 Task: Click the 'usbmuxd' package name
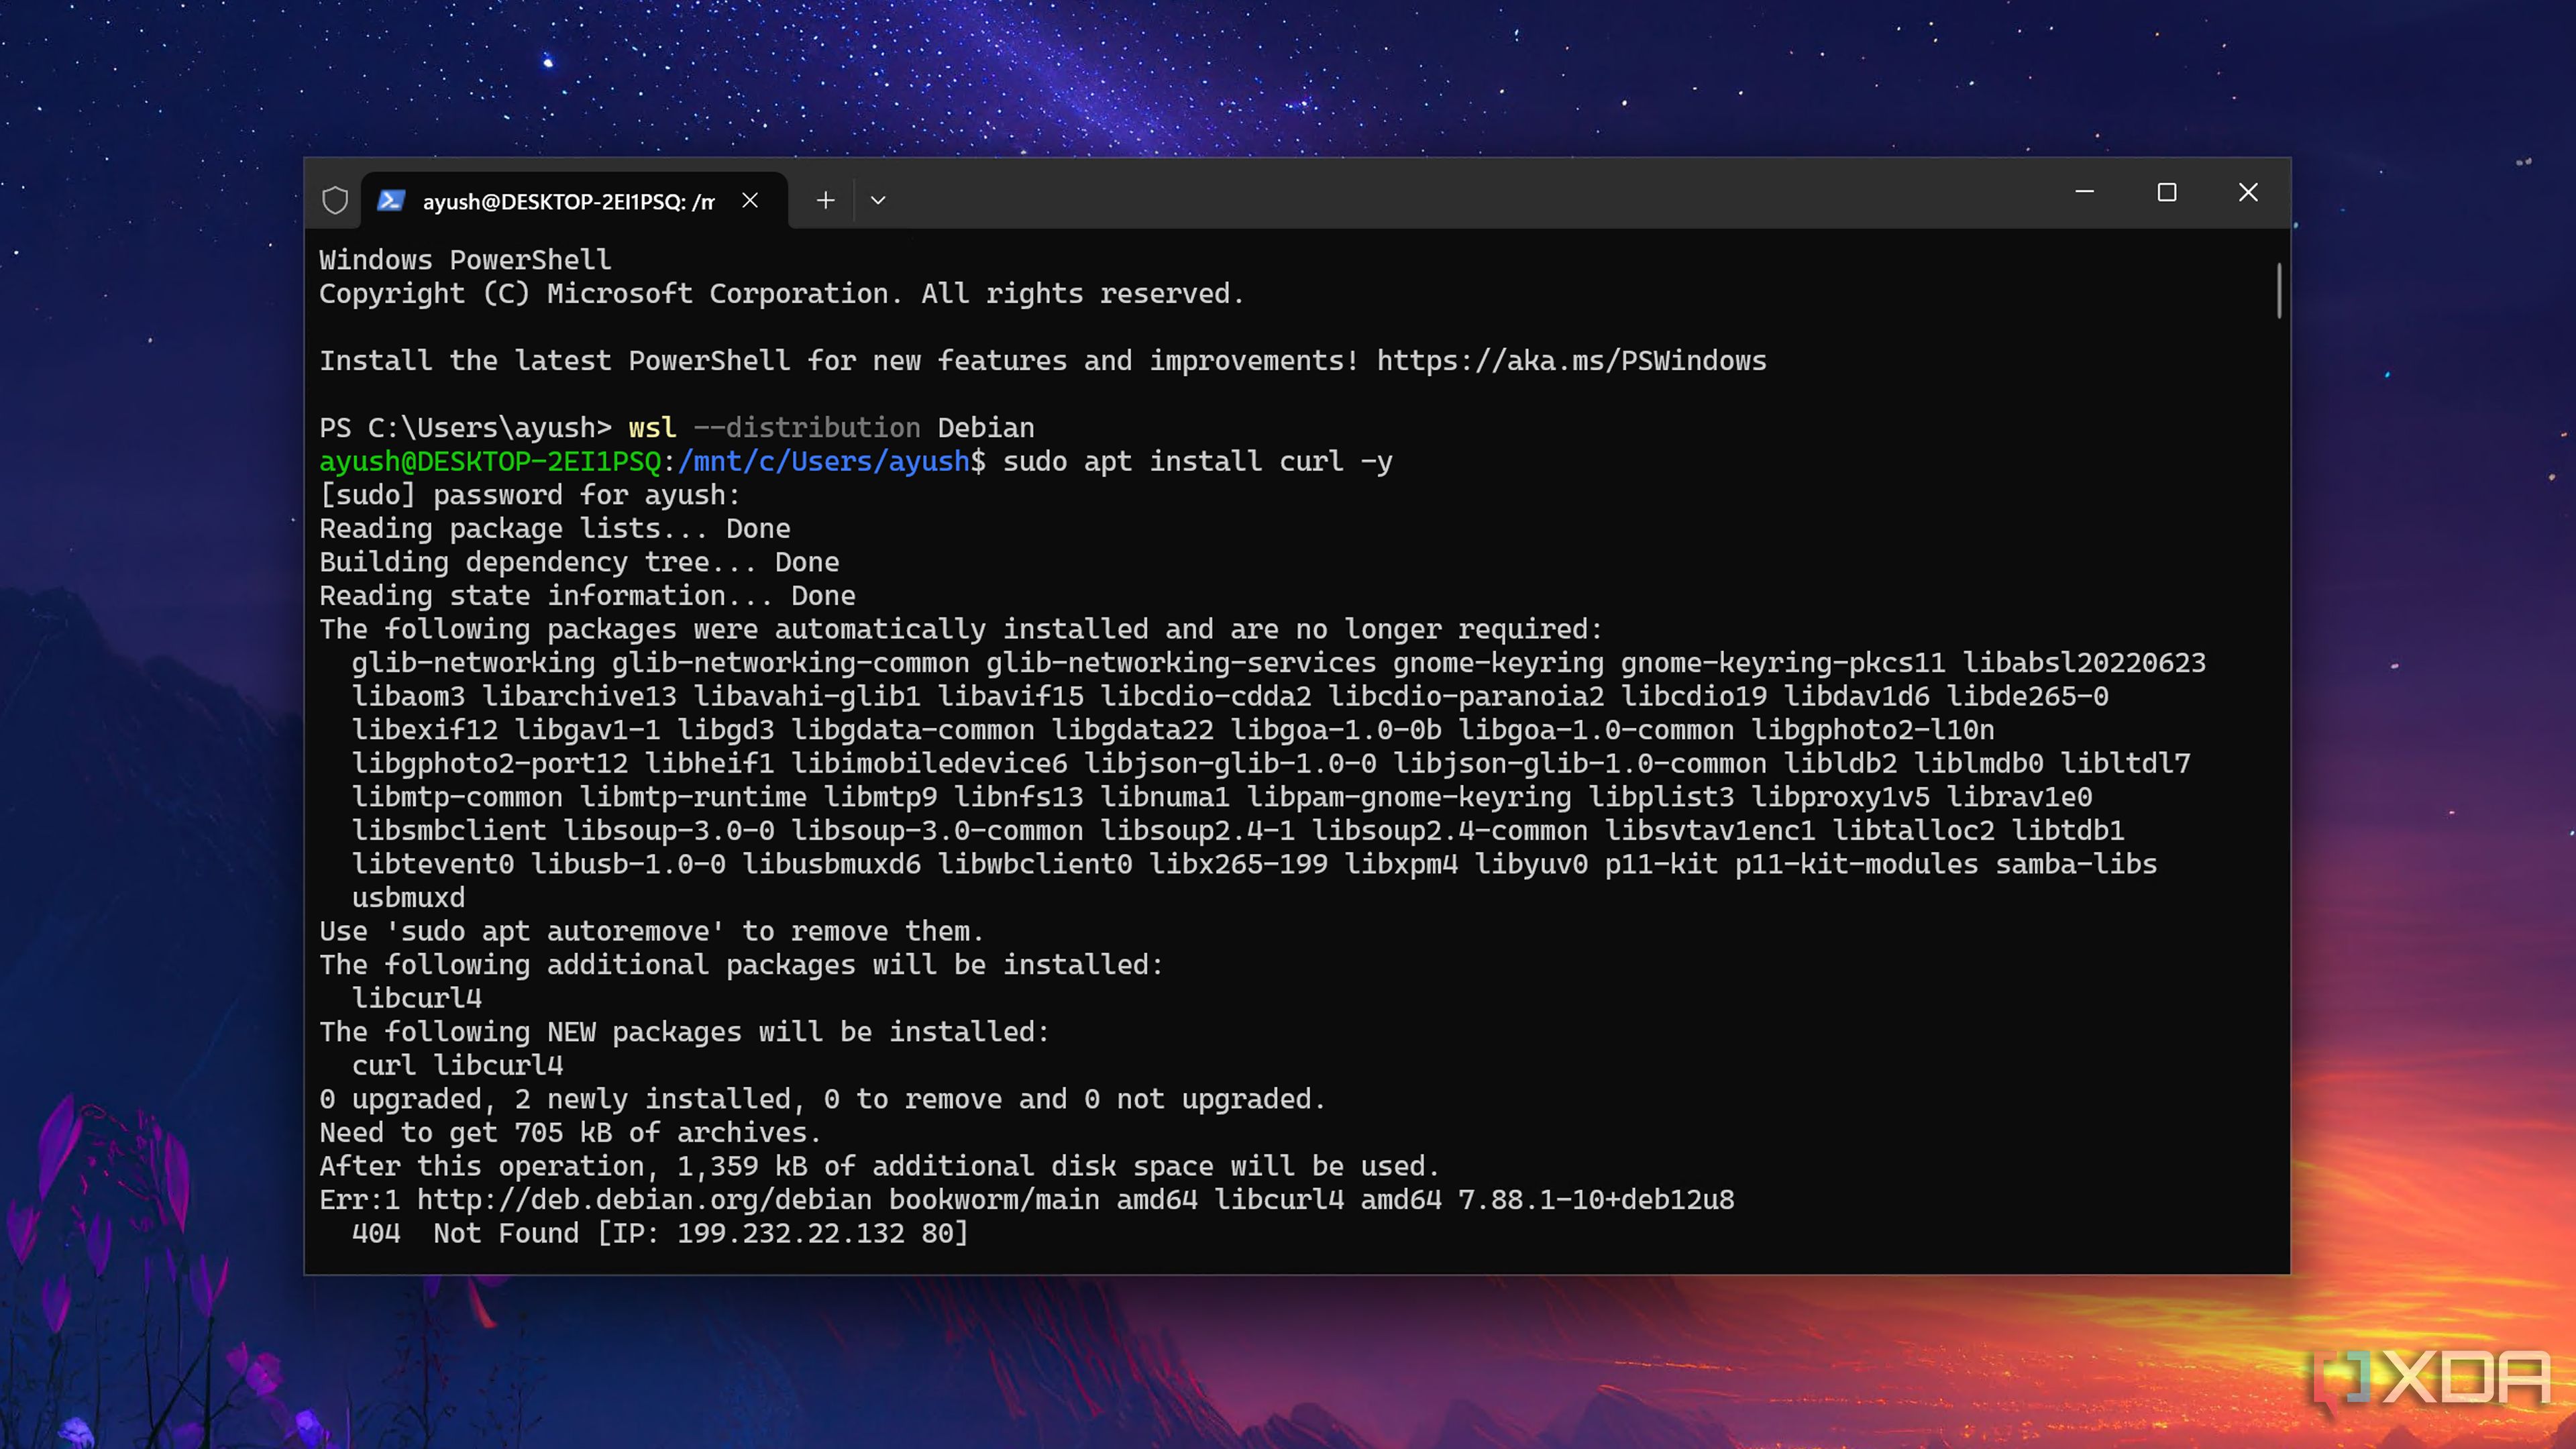point(408,898)
